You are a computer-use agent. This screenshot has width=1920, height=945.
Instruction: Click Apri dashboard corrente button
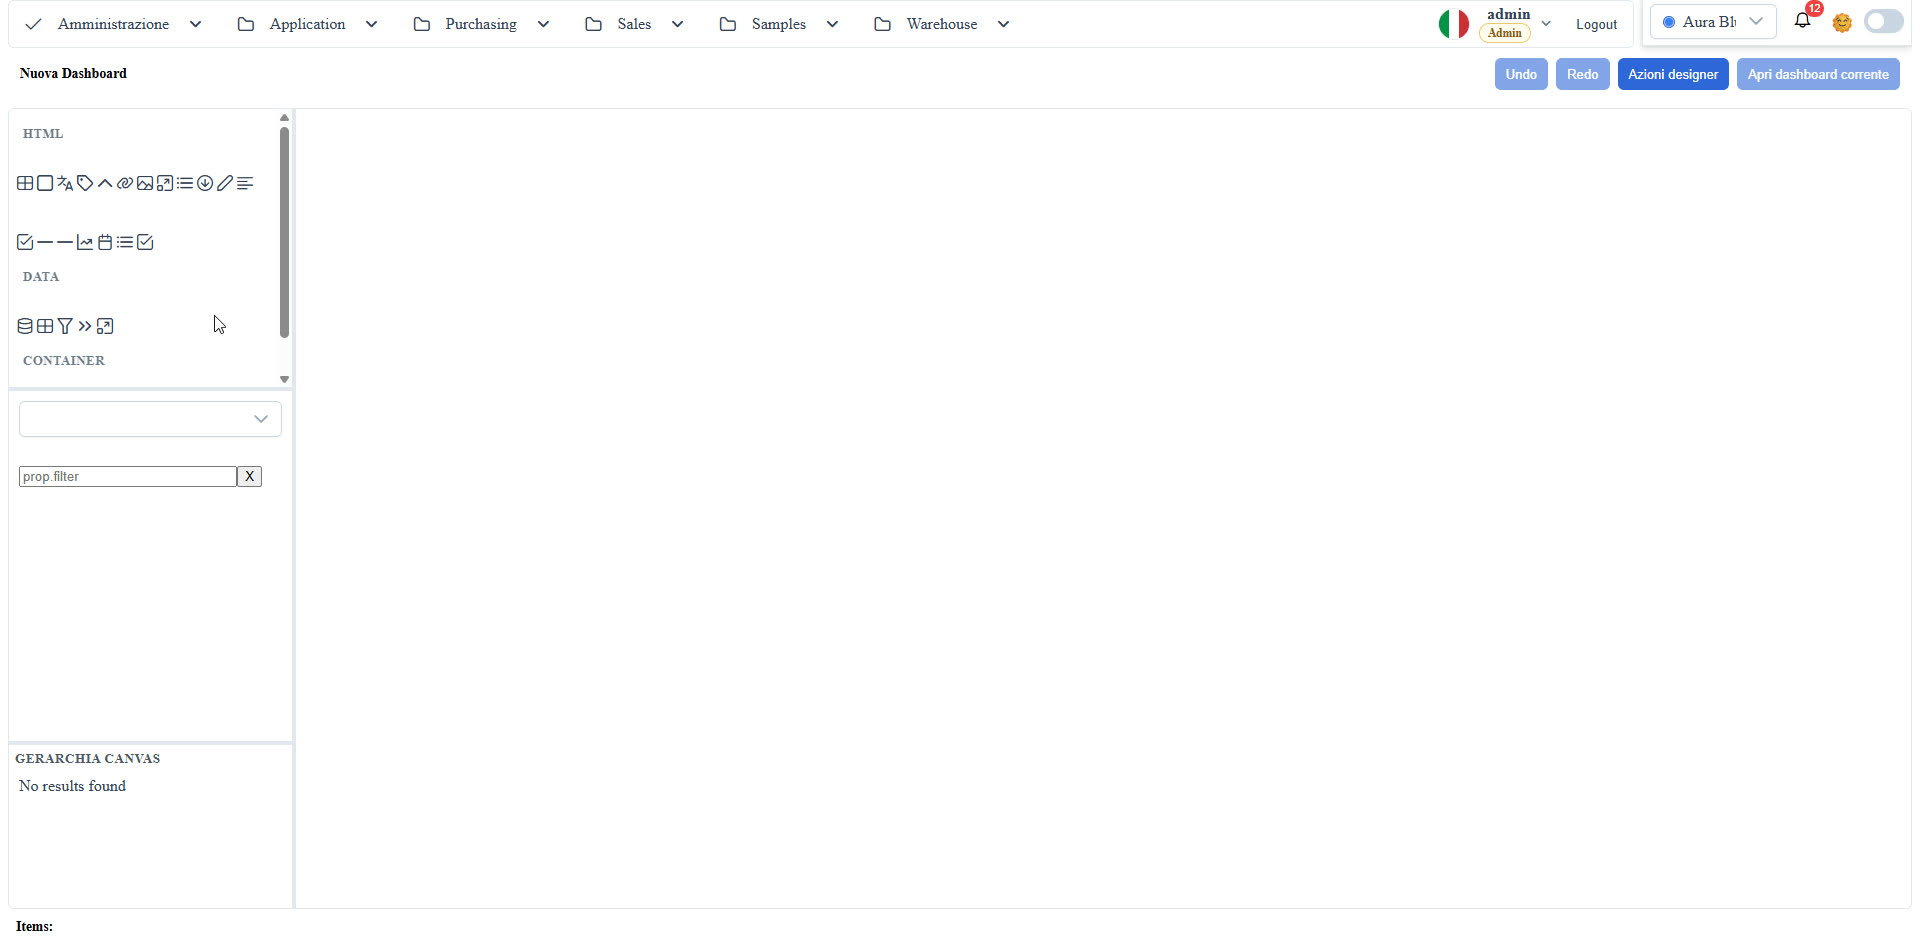pyautogui.click(x=1818, y=74)
